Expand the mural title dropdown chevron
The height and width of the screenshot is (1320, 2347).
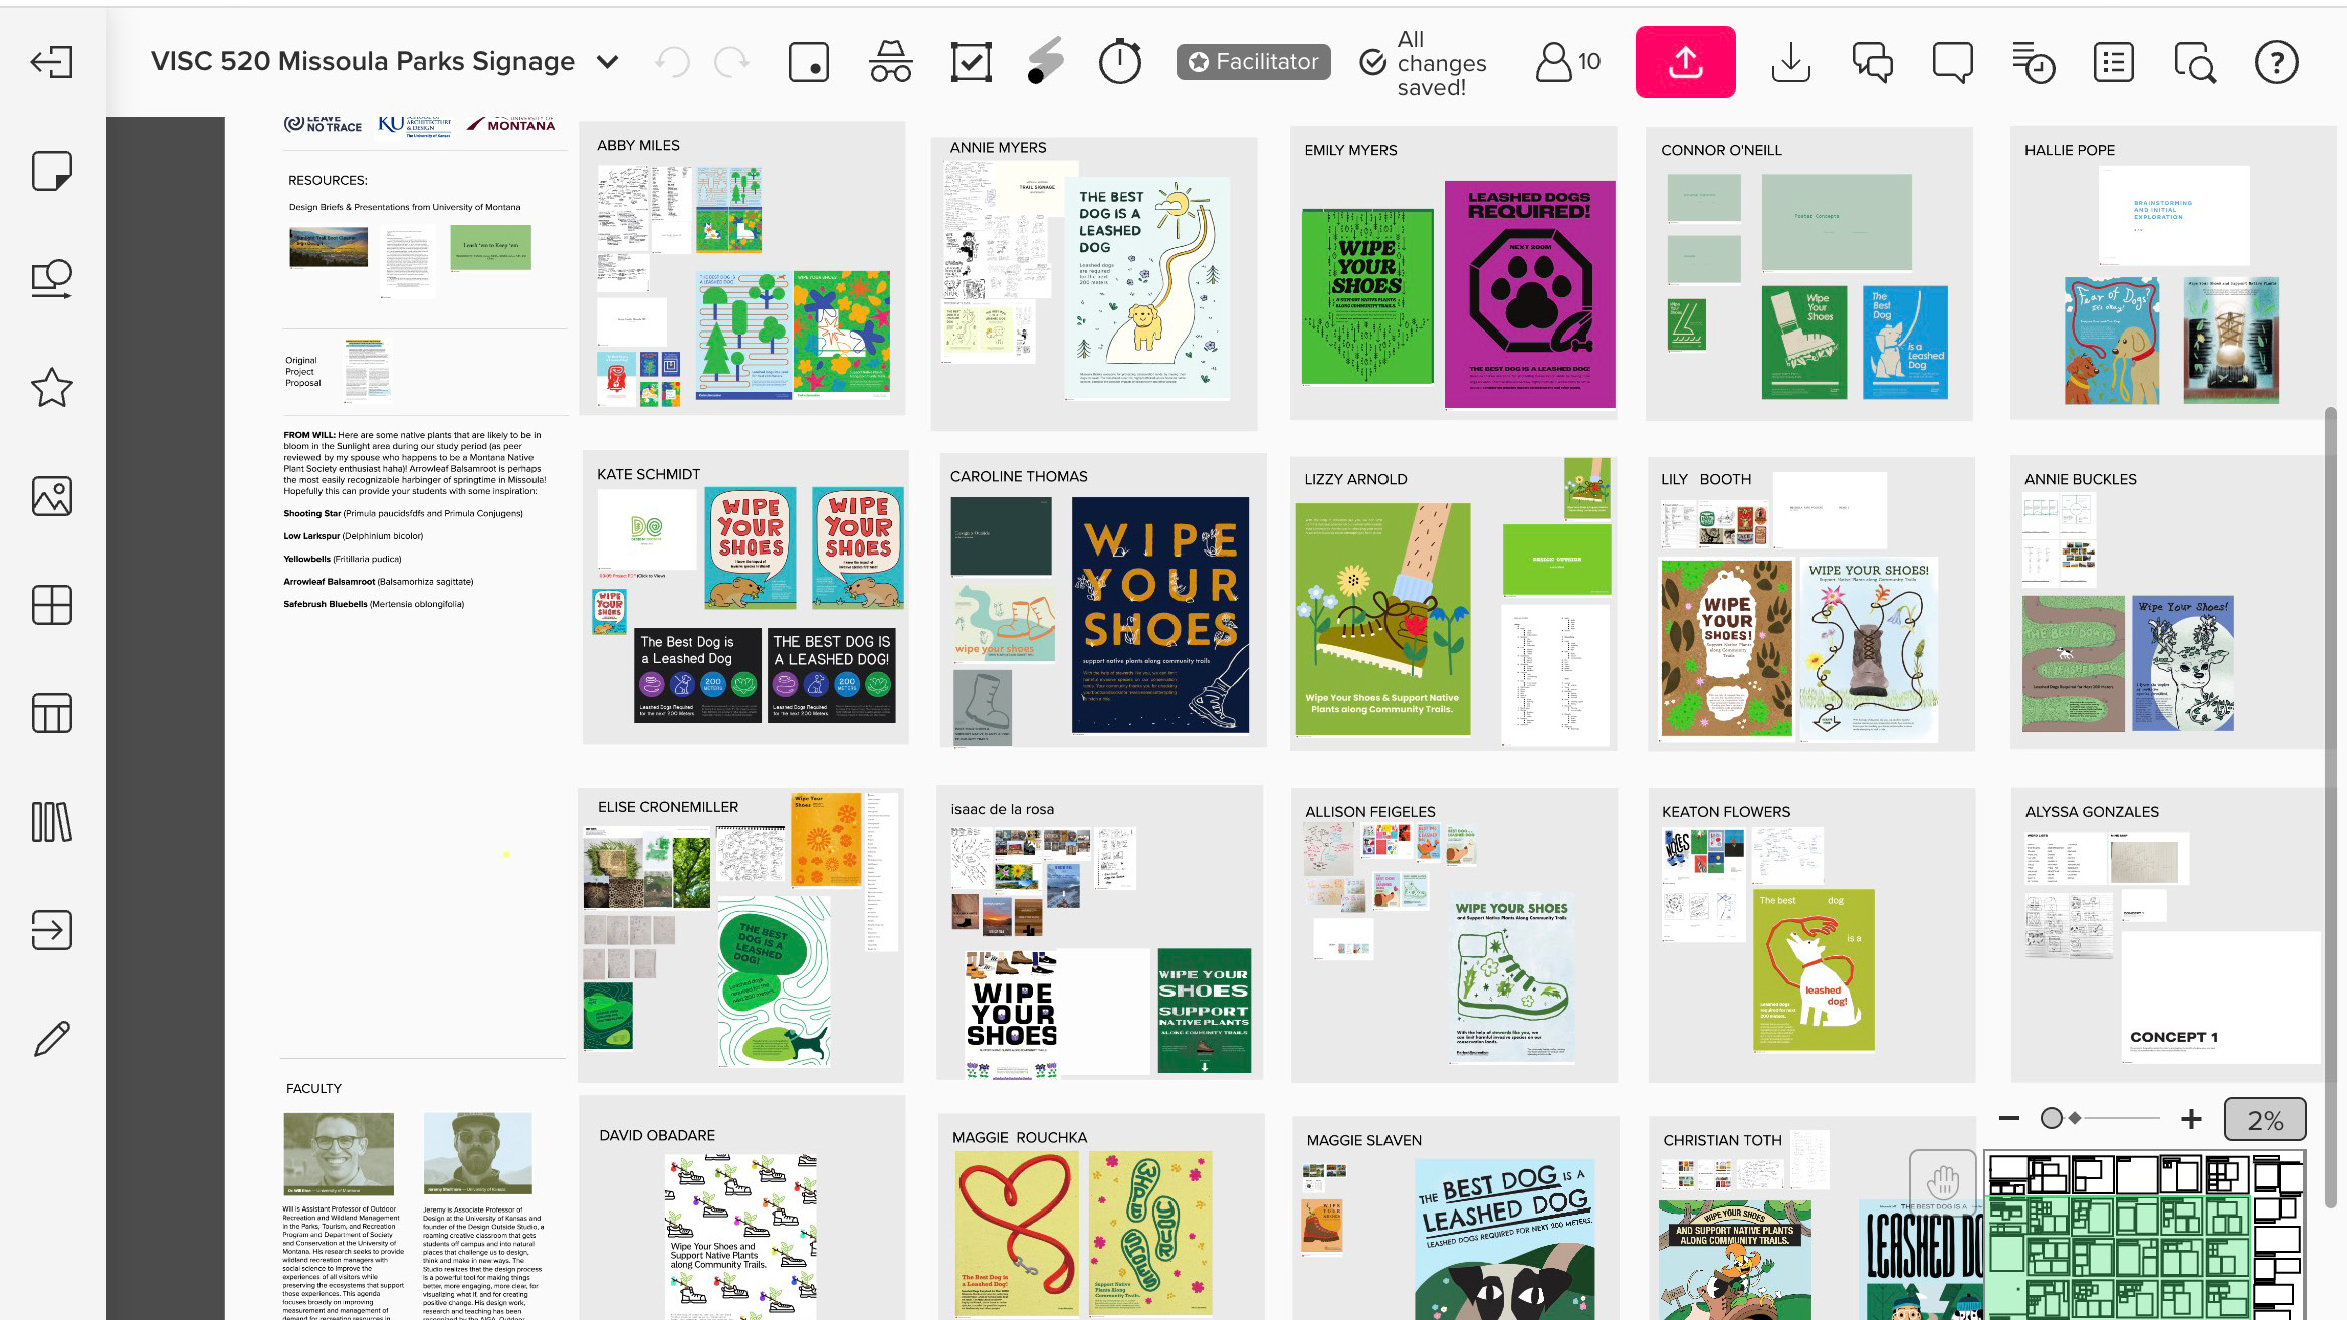pyautogui.click(x=607, y=62)
